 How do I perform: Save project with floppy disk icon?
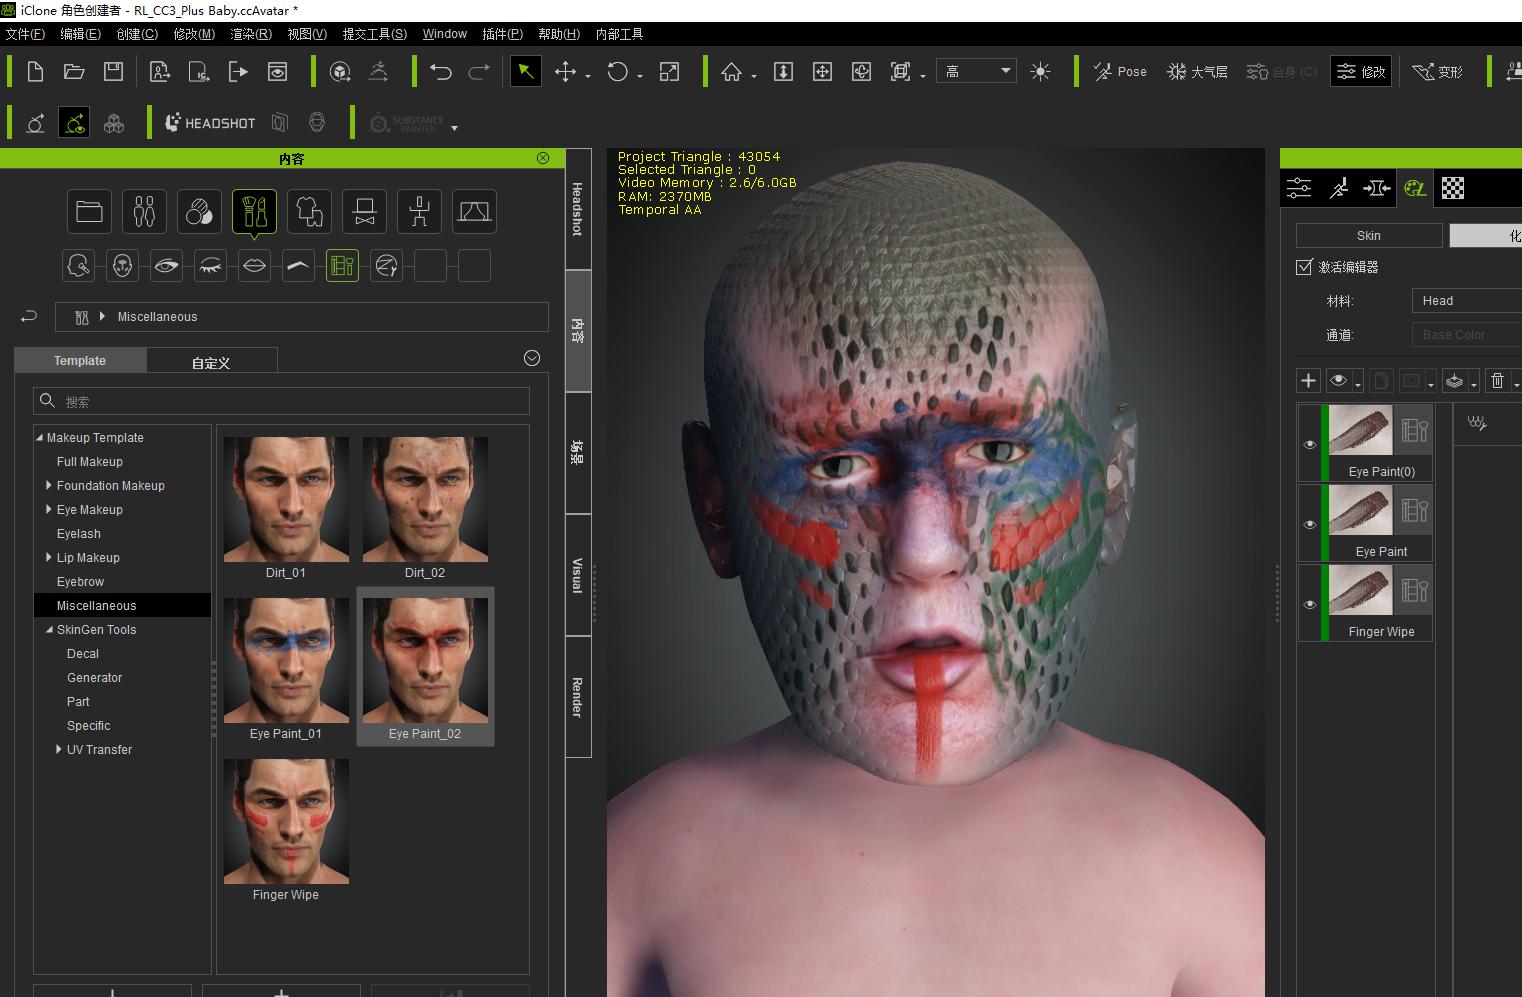point(113,71)
